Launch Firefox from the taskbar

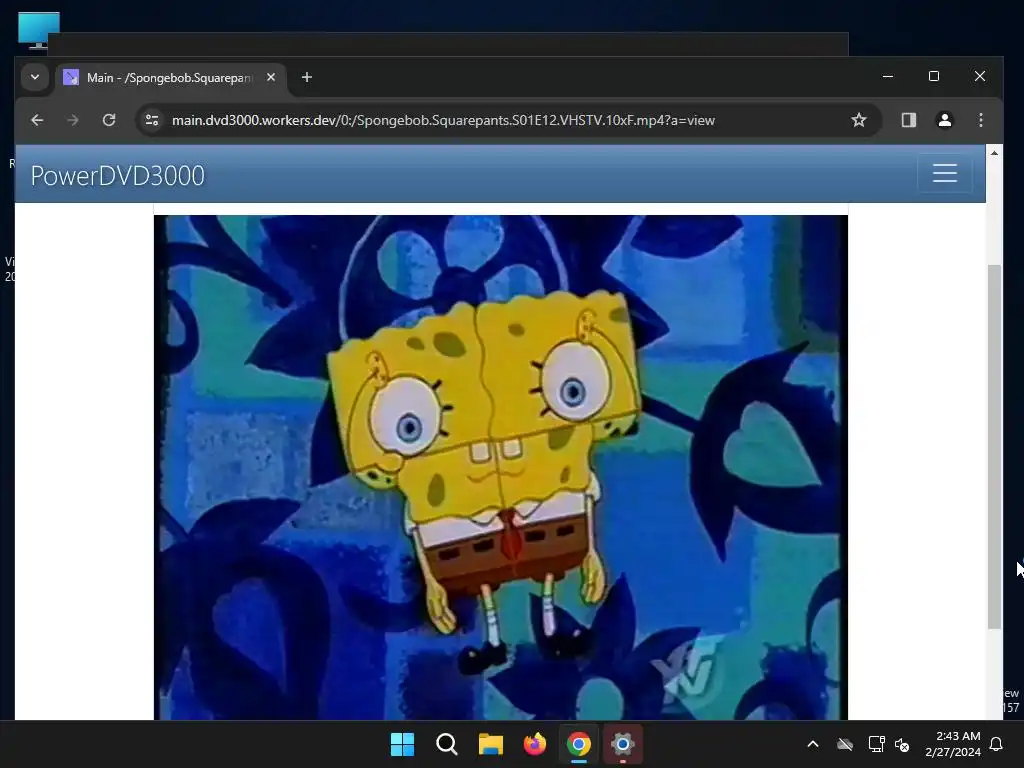[x=535, y=744]
